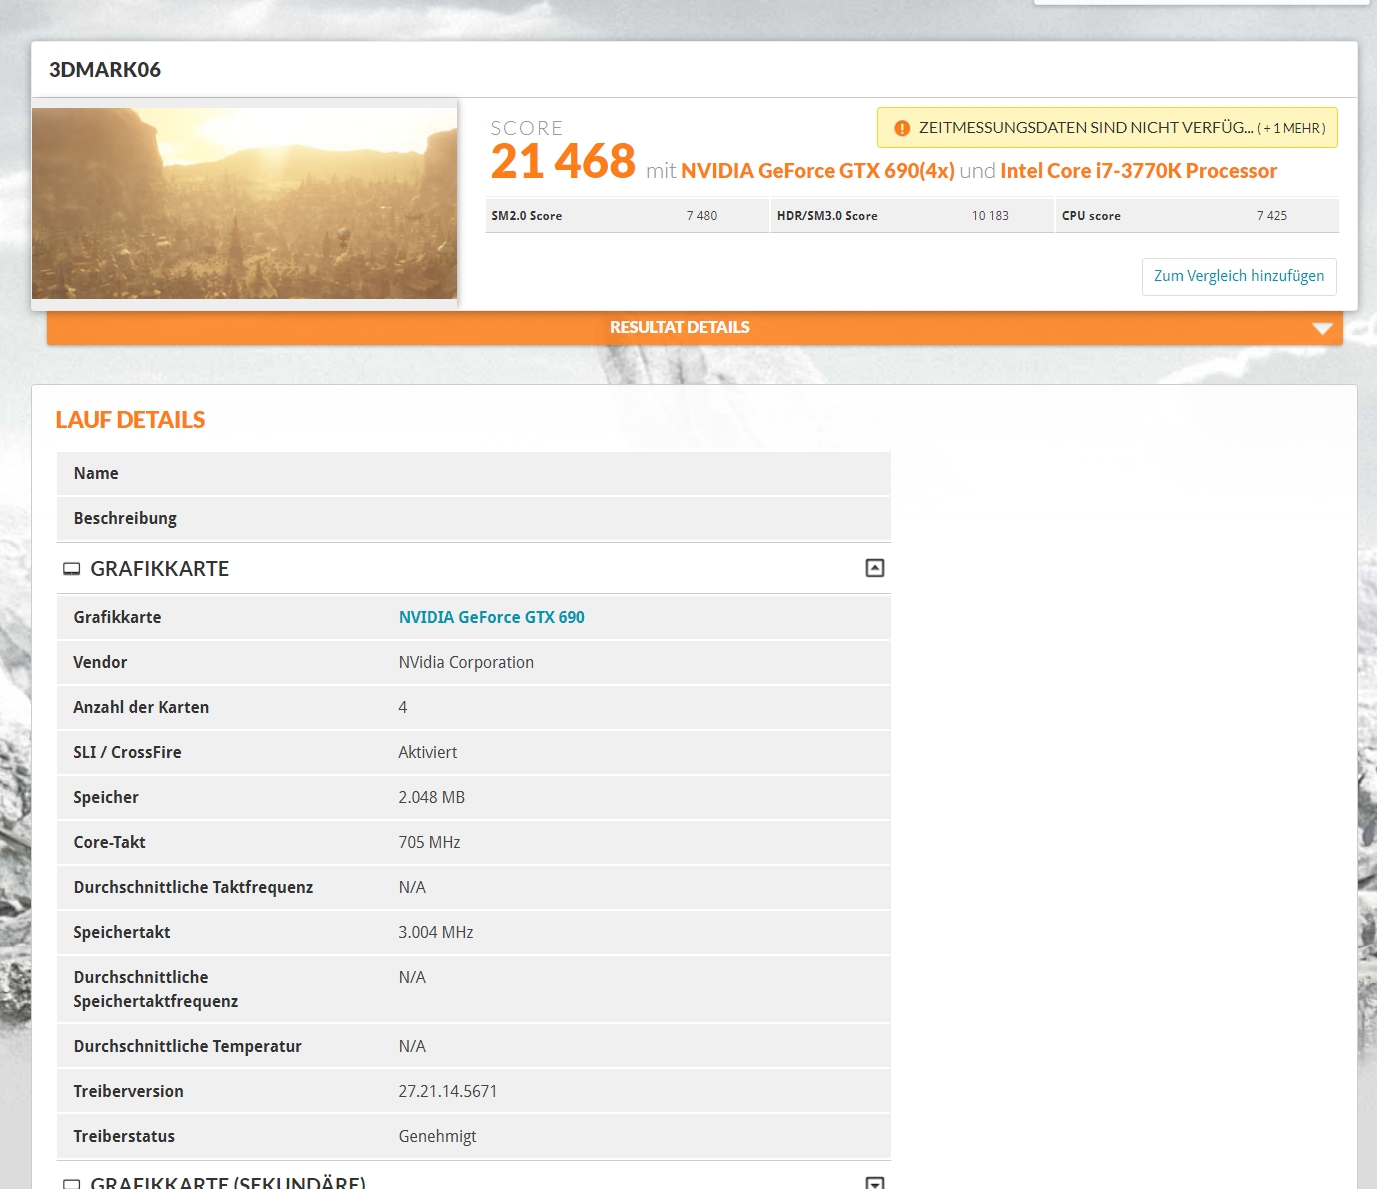
Task: Click the HDR/SM3.0 Score value 10 183
Action: pyautogui.click(x=990, y=216)
